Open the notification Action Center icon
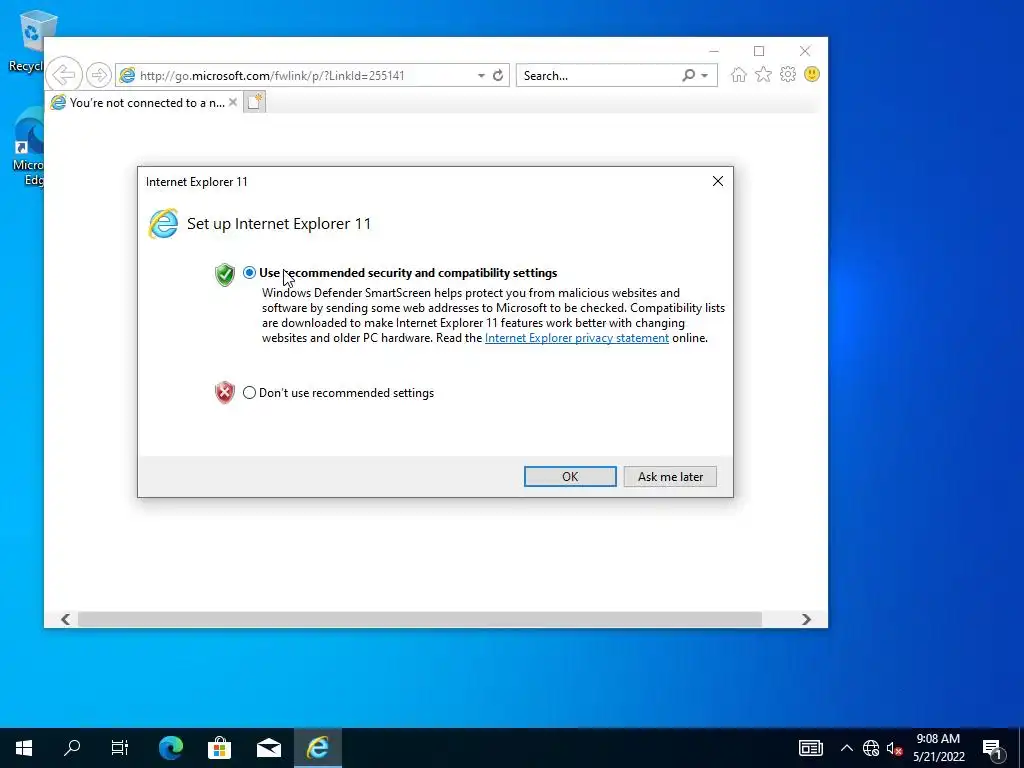Image resolution: width=1024 pixels, height=768 pixels. tap(993, 748)
